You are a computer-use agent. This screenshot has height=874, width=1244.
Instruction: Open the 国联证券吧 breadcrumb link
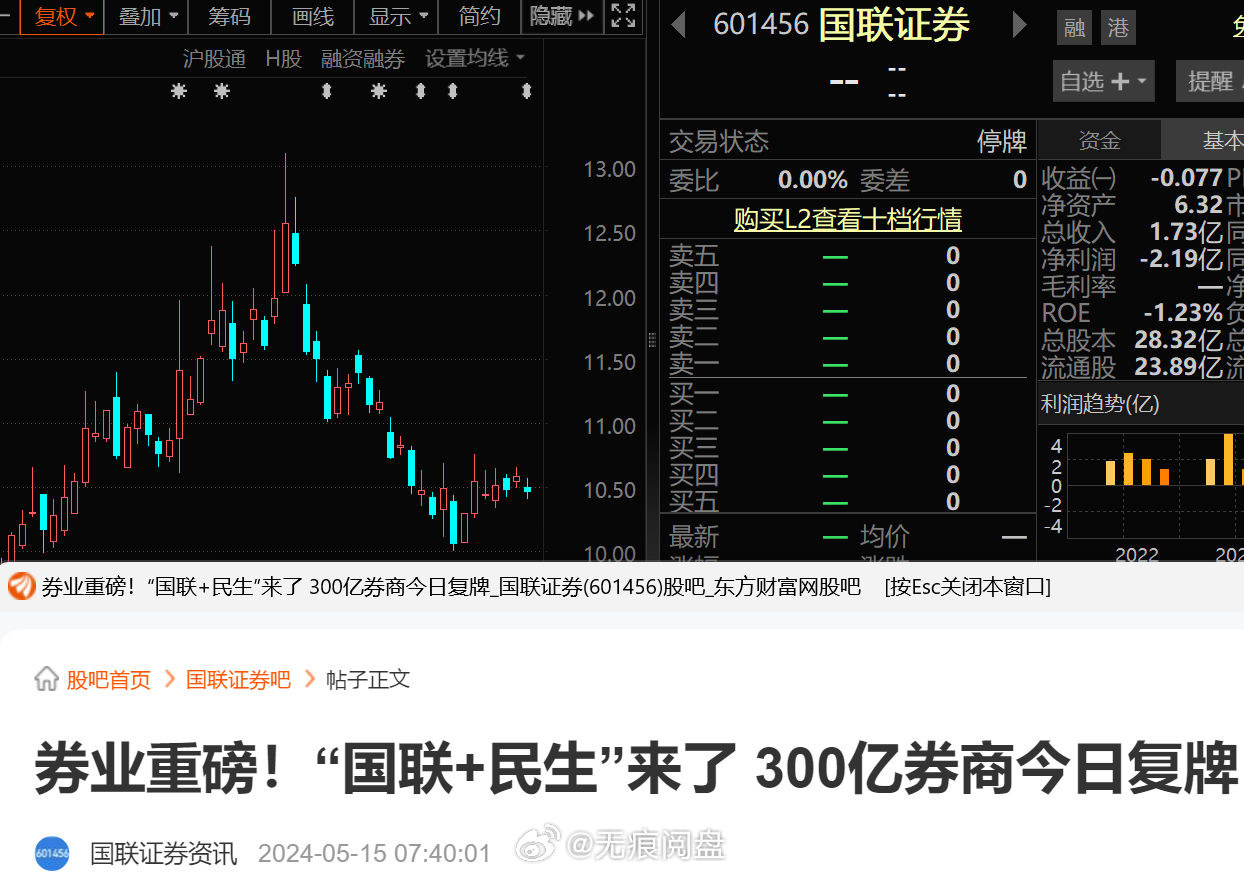coord(238,680)
